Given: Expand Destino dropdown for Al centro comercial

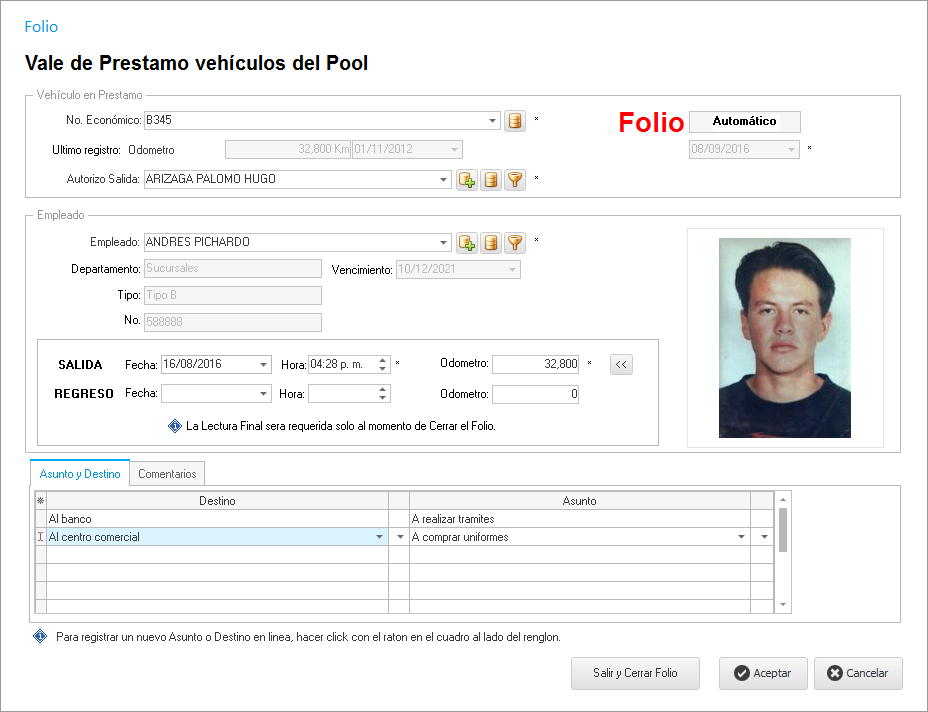Looking at the screenshot, I should tap(379, 537).
